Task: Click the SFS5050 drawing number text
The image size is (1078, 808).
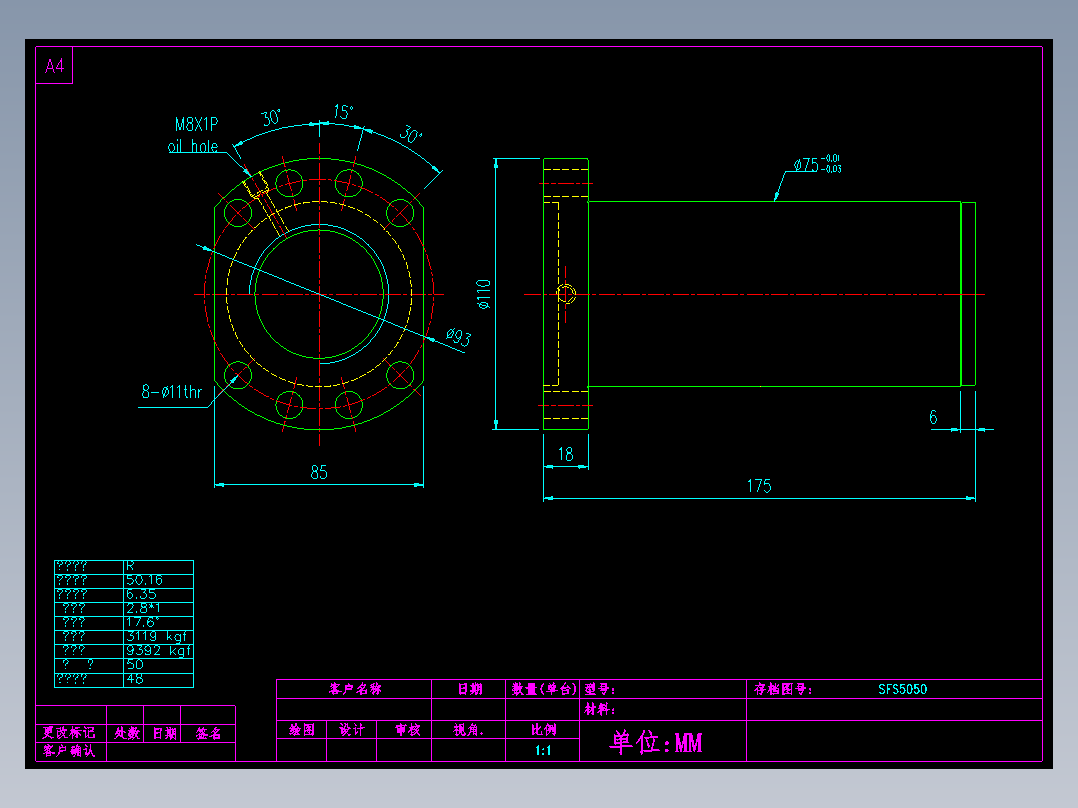Action: point(902,689)
